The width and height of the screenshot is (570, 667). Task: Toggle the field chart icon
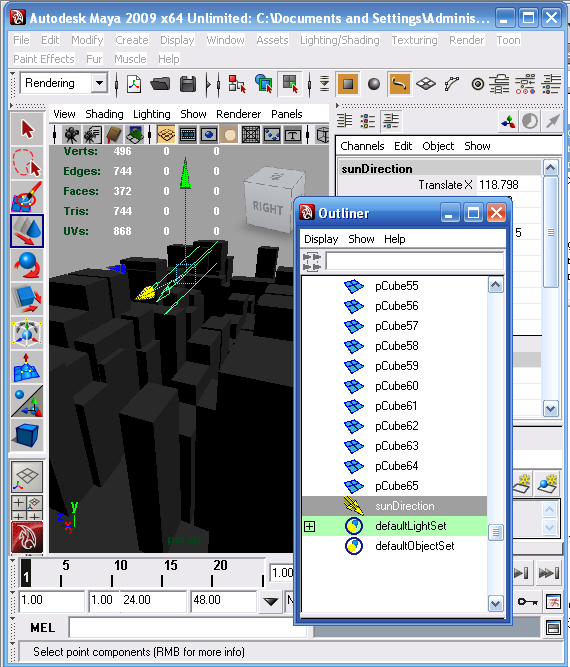point(251,136)
